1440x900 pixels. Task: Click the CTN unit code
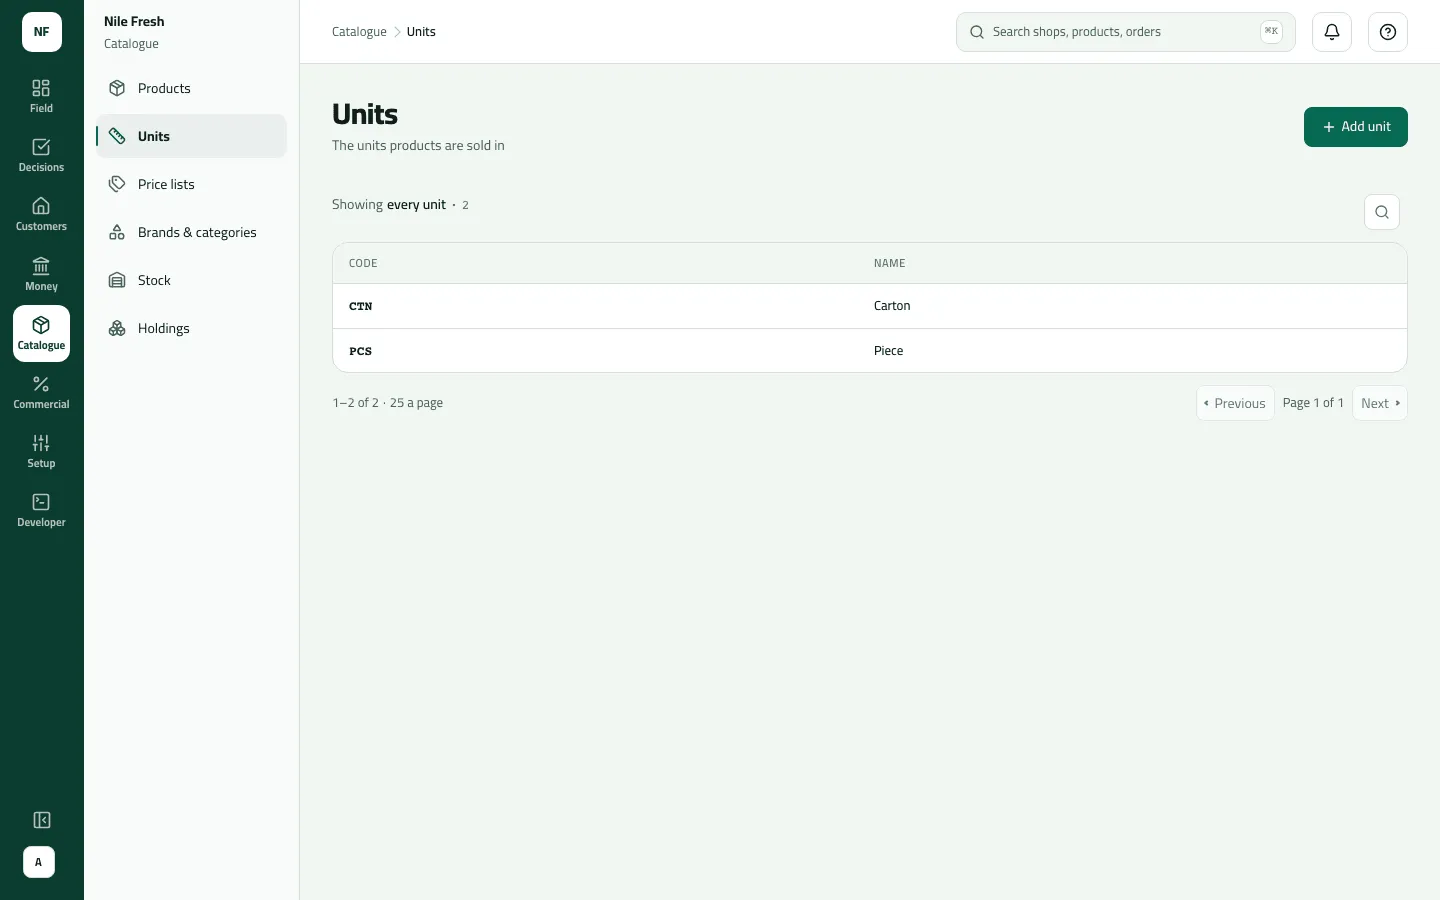point(360,306)
